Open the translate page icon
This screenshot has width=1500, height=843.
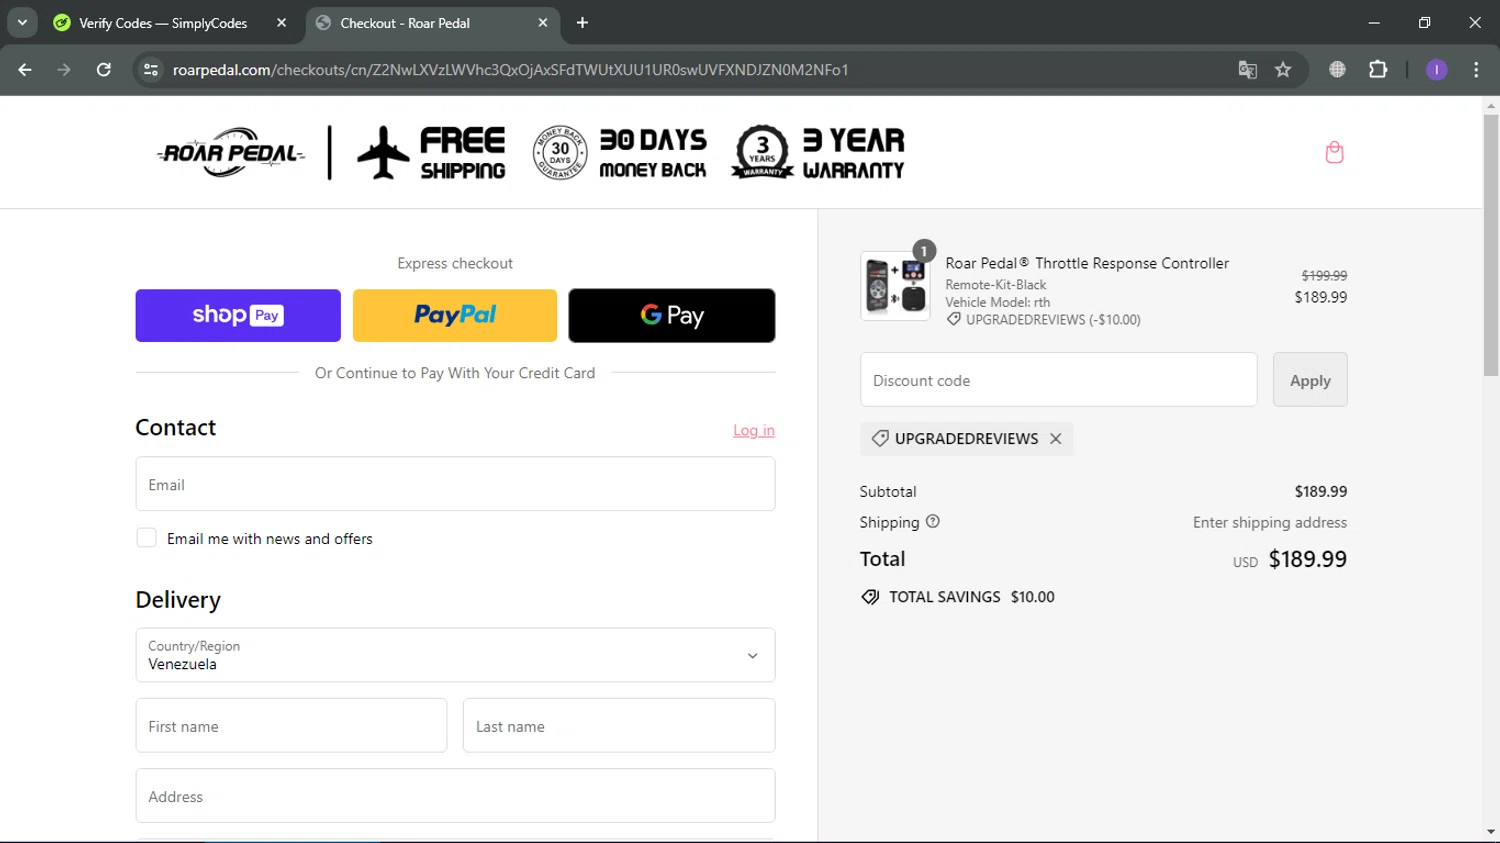(x=1247, y=69)
